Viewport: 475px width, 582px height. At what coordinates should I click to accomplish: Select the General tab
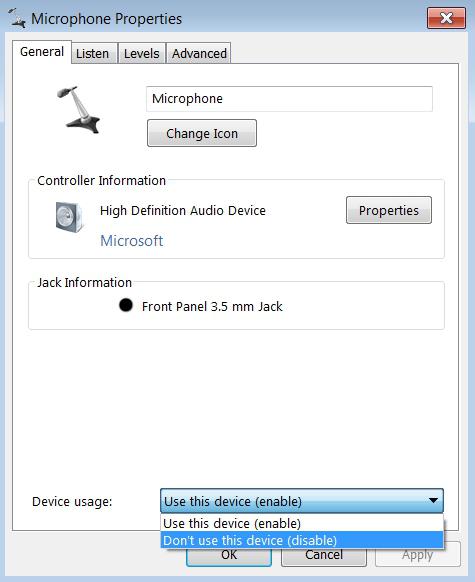click(42, 52)
